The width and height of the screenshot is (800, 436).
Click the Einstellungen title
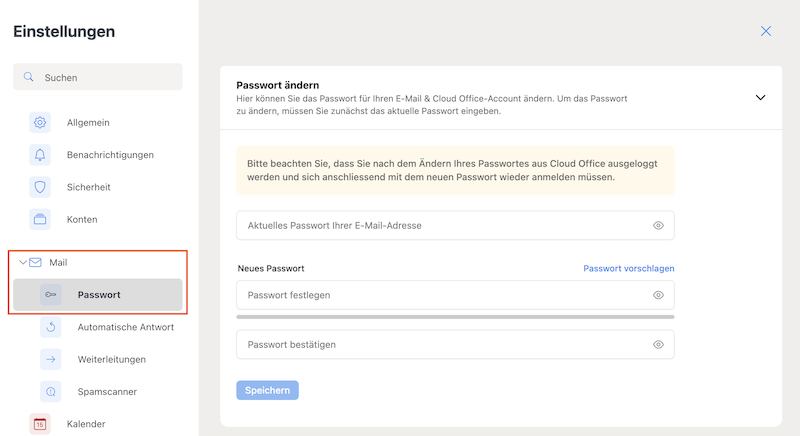[x=64, y=31]
